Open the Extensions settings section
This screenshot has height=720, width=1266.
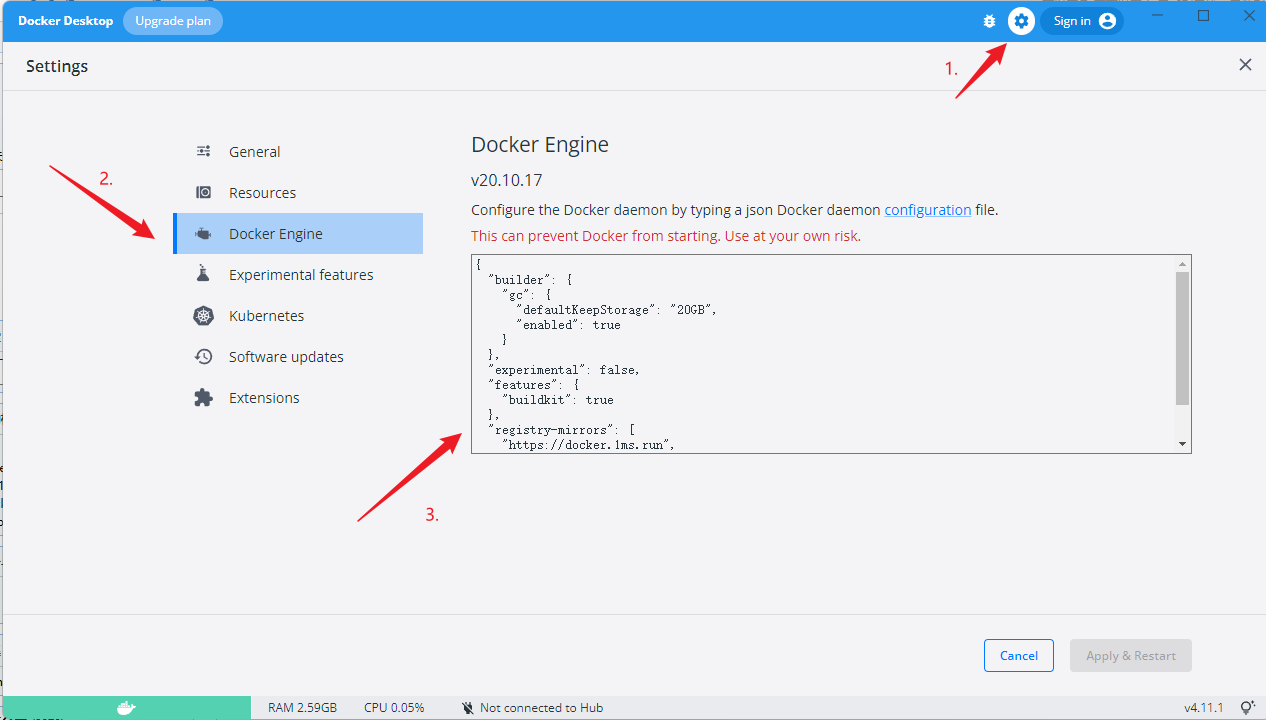tap(298, 397)
